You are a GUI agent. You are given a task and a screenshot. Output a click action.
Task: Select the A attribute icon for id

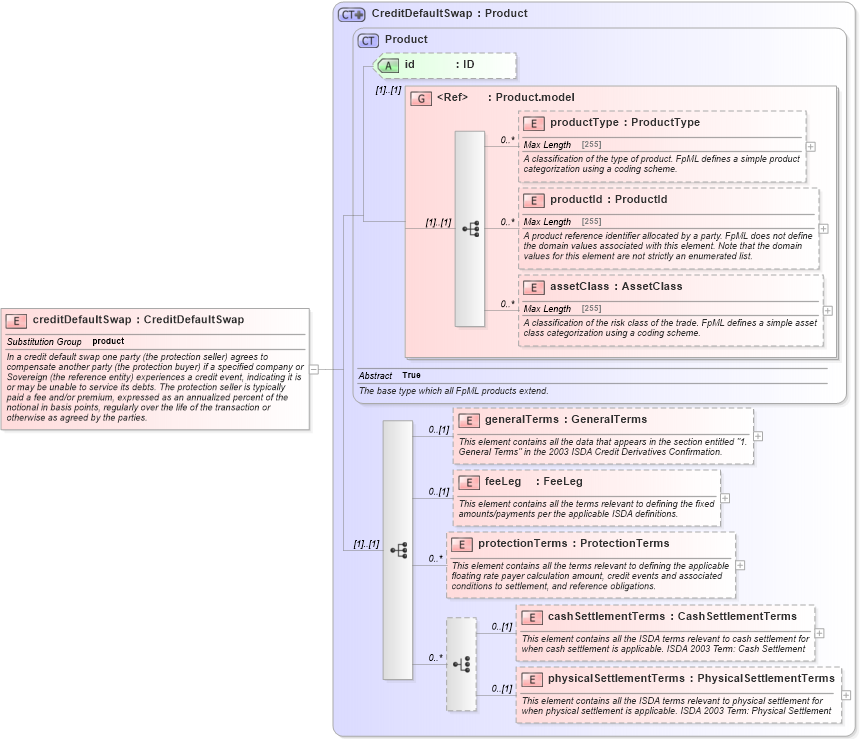388,66
